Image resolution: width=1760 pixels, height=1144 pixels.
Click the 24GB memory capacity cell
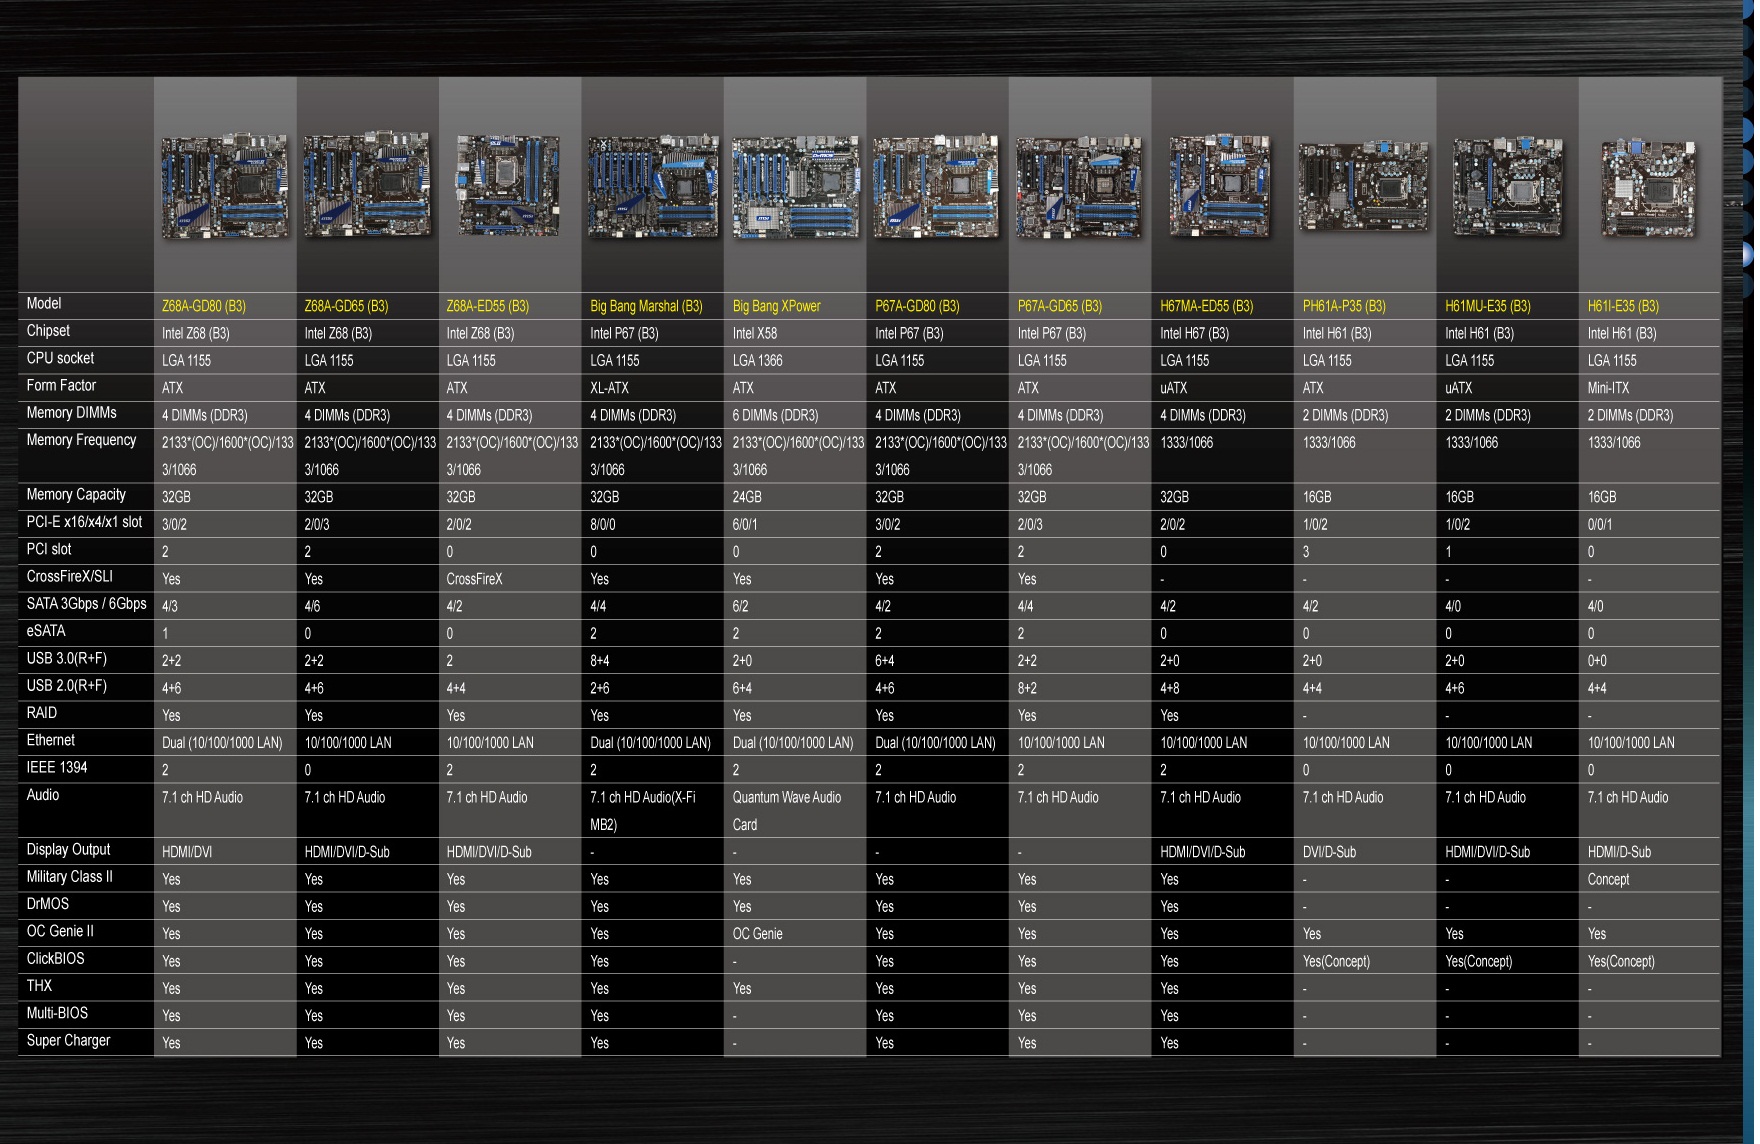747,497
